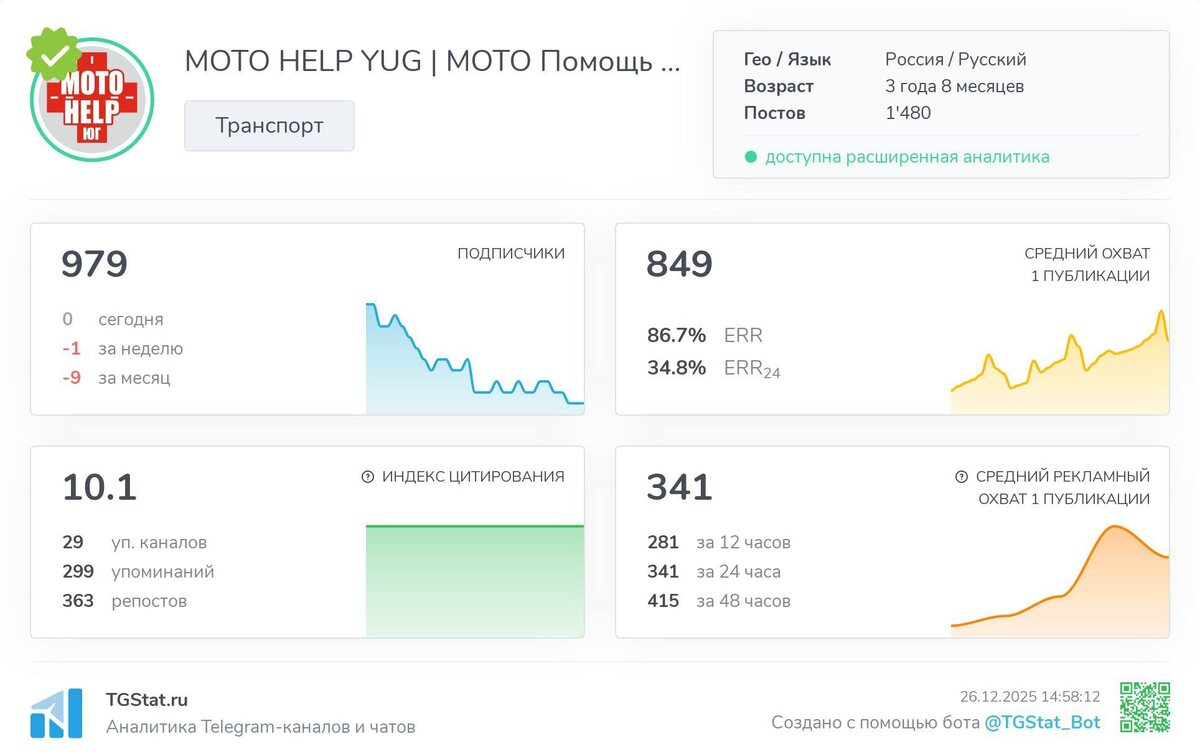Click the 299 упоминаний row
Viewport: 1200px width, 754px height.
click(138, 572)
